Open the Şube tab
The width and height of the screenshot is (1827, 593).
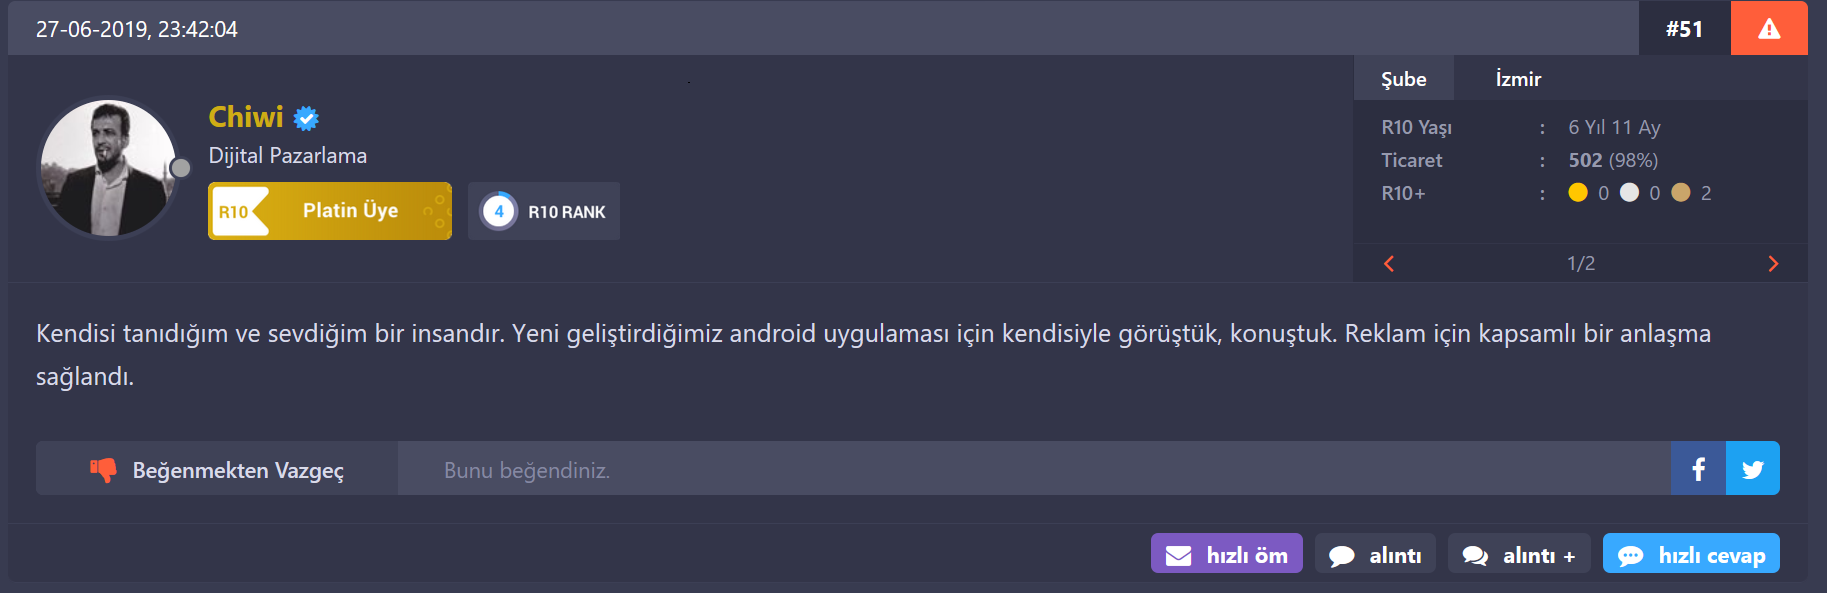click(1404, 79)
